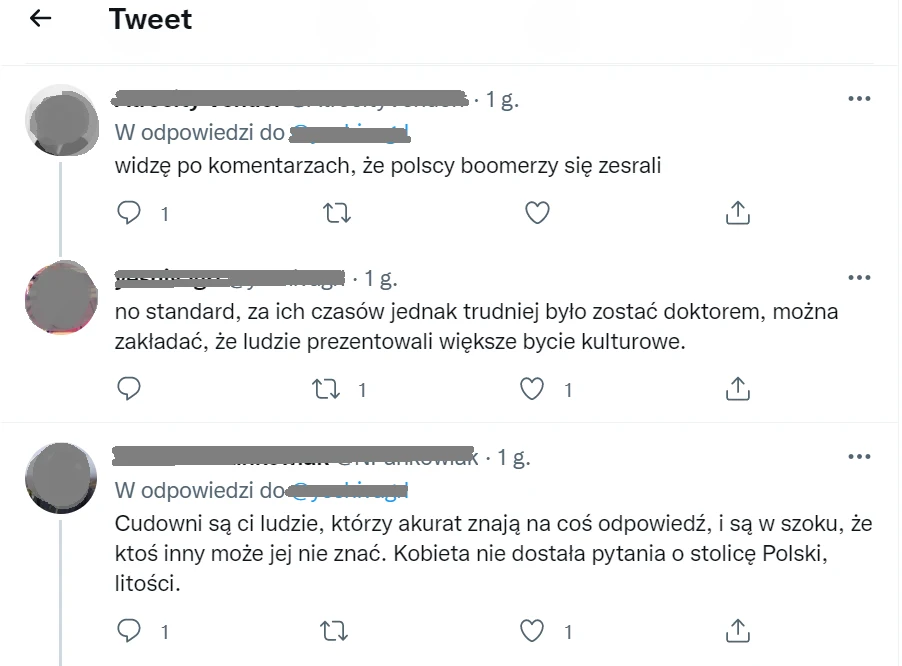Image resolution: width=902 pixels, height=666 pixels.
Task: Retweet the first tweet about polscy boomerzy
Action: coord(337,212)
